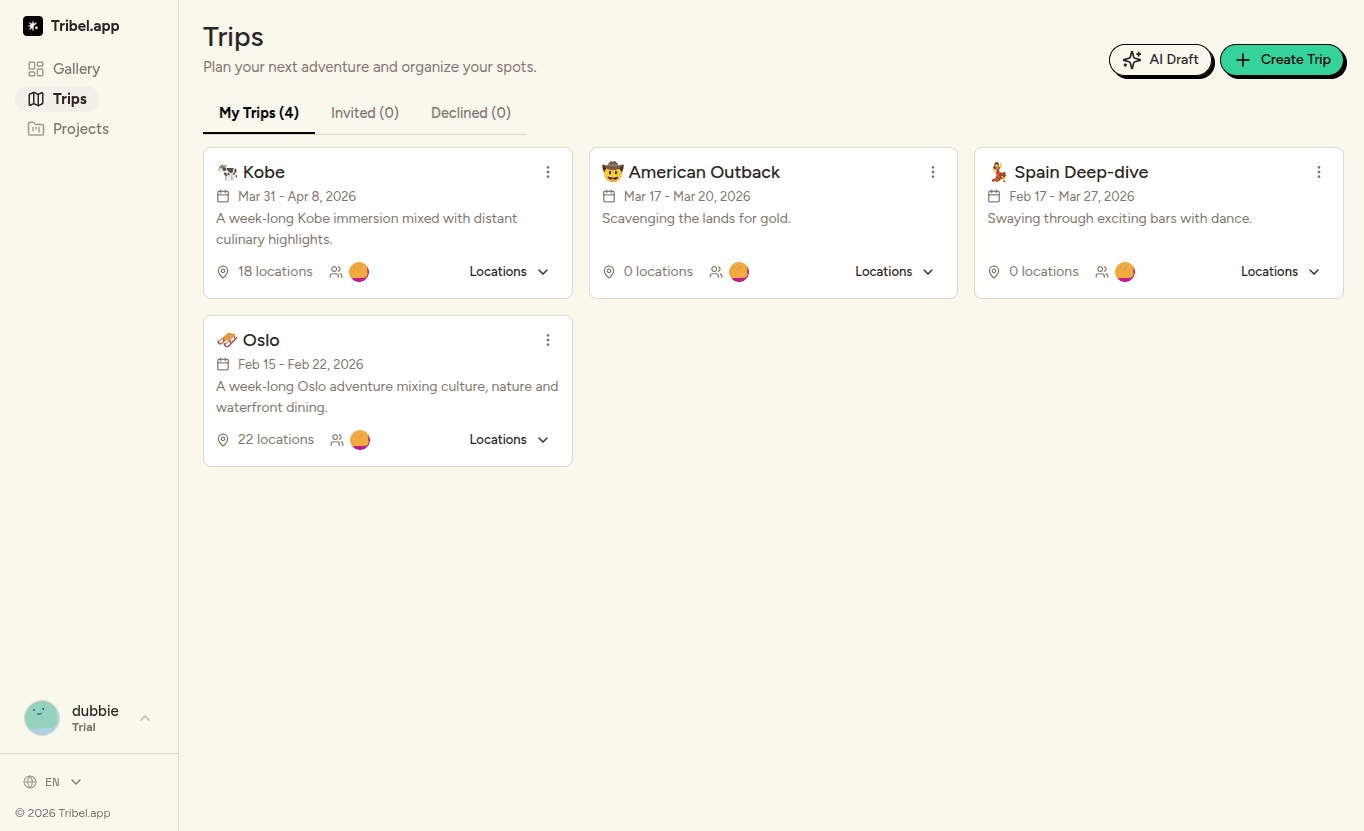Switch to the Invited (0) tab
This screenshot has width=1364, height=831.
pyautogui.click(x=365, y=113)
